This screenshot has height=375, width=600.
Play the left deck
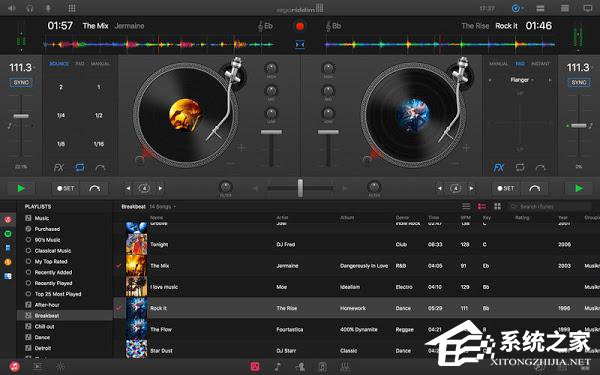[x=21, y=188]
